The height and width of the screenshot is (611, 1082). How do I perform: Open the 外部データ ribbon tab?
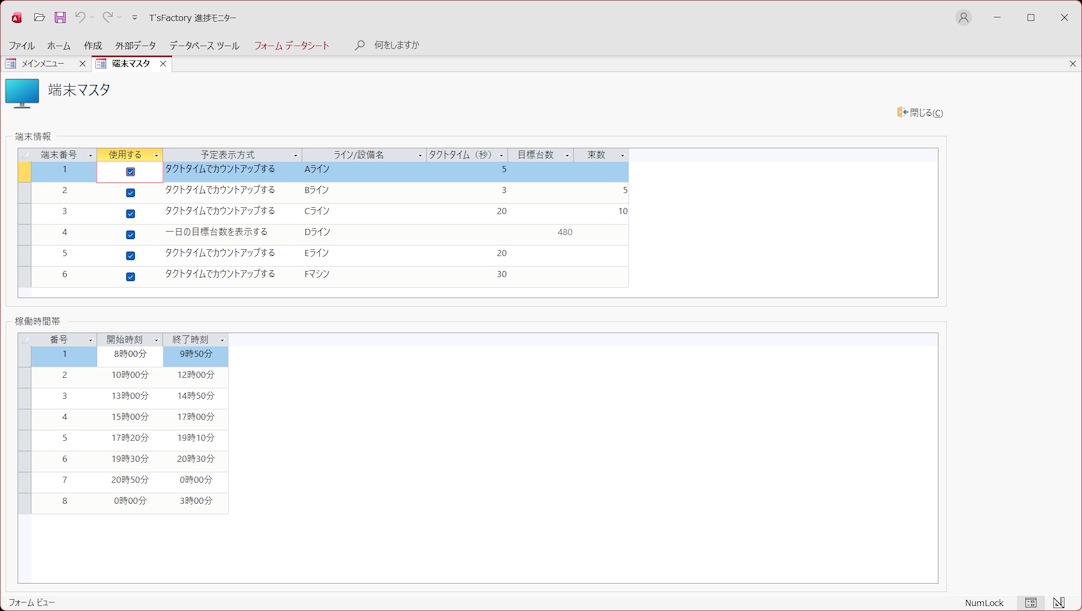click(135, 46)
